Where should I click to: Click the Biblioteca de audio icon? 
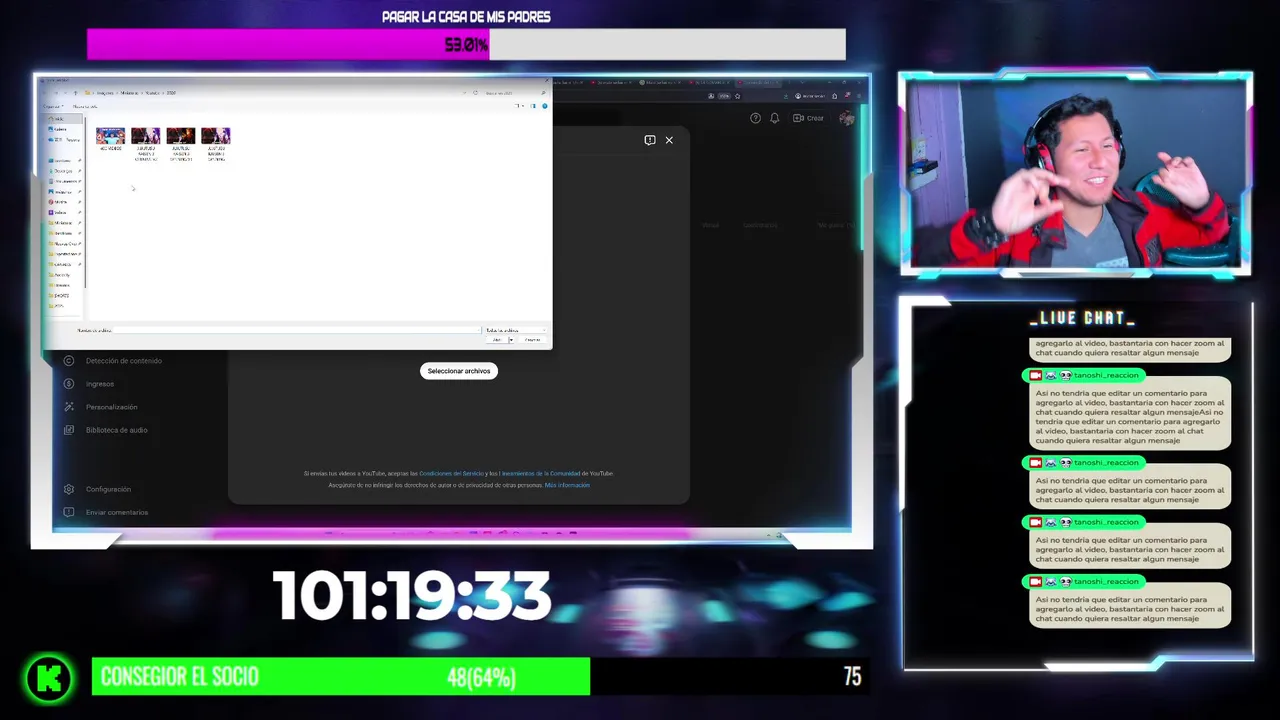(x=69, y=430)
